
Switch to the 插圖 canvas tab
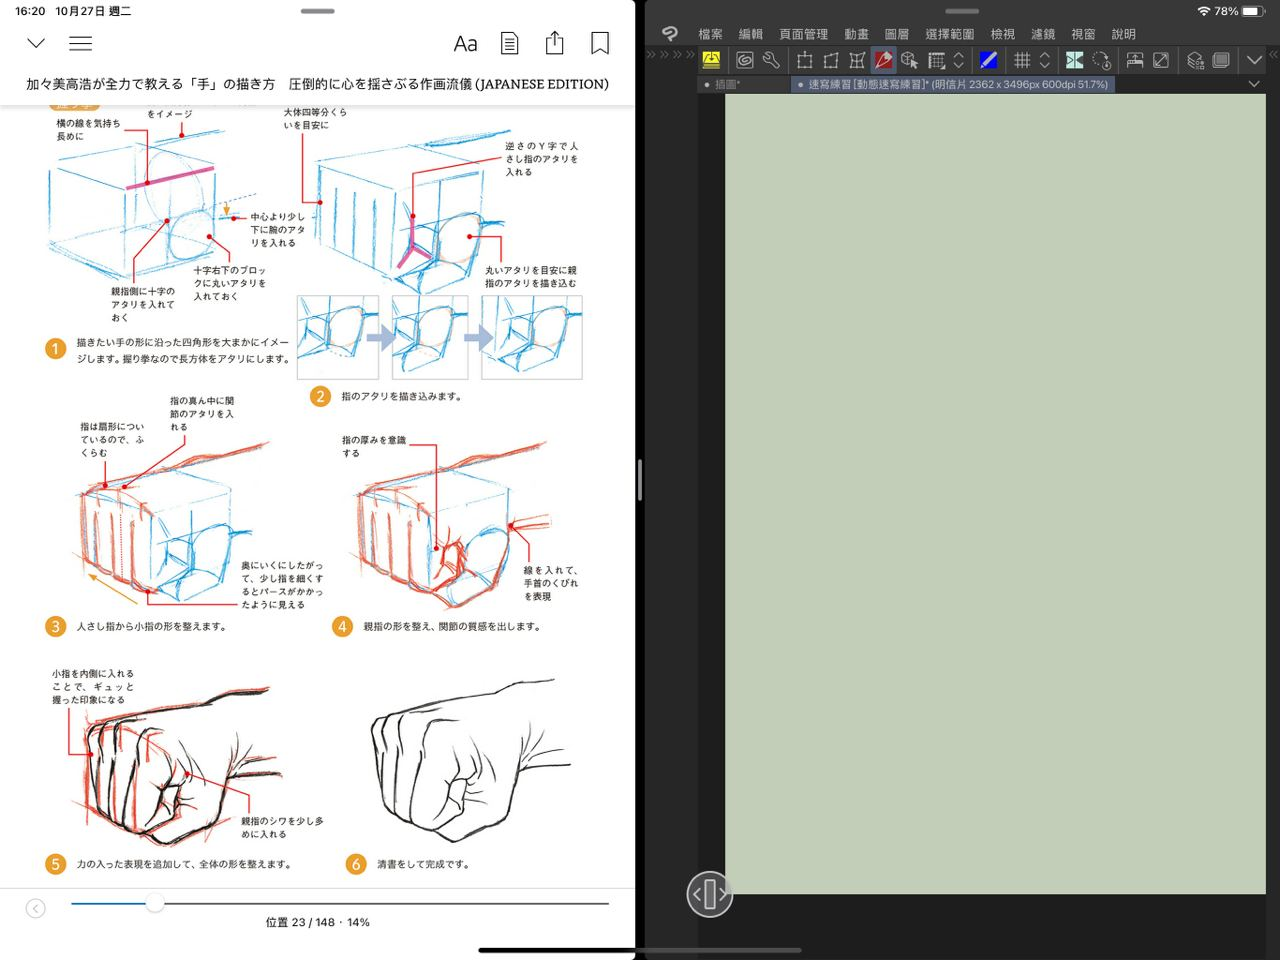click(745, 85)
